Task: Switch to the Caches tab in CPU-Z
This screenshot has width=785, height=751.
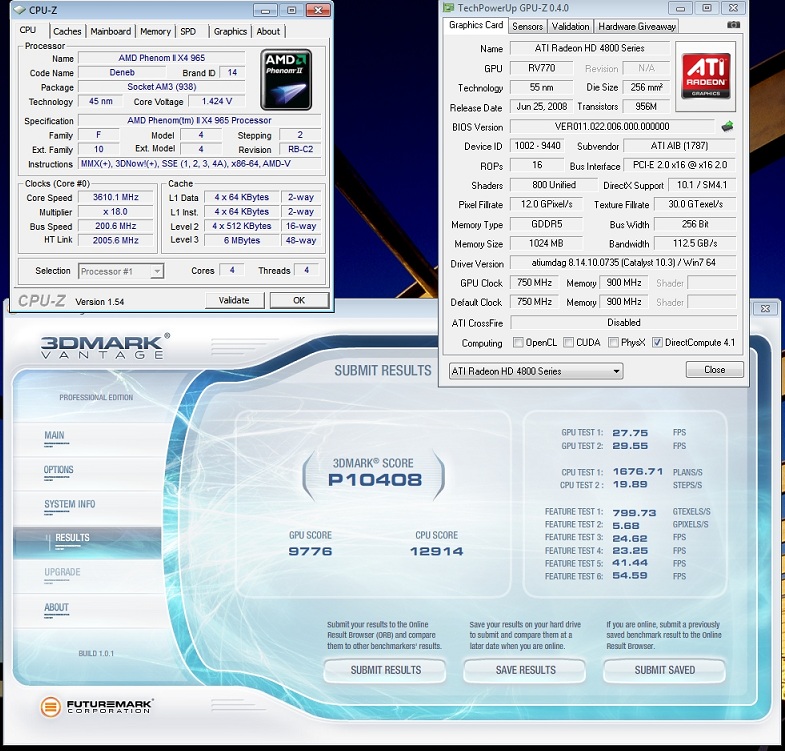Action: (67, 31)
